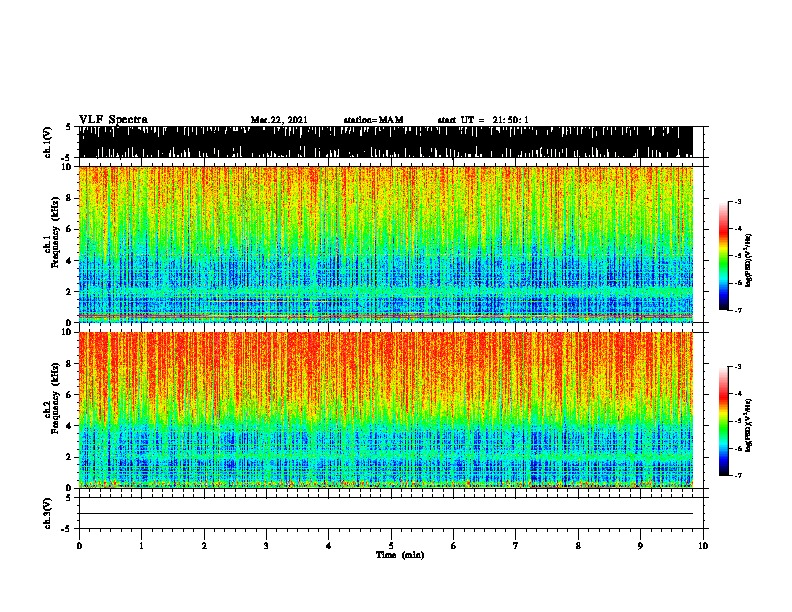Click the "7" tick on the Time axis
792x612 pixels.
click(x=516, y=546)
